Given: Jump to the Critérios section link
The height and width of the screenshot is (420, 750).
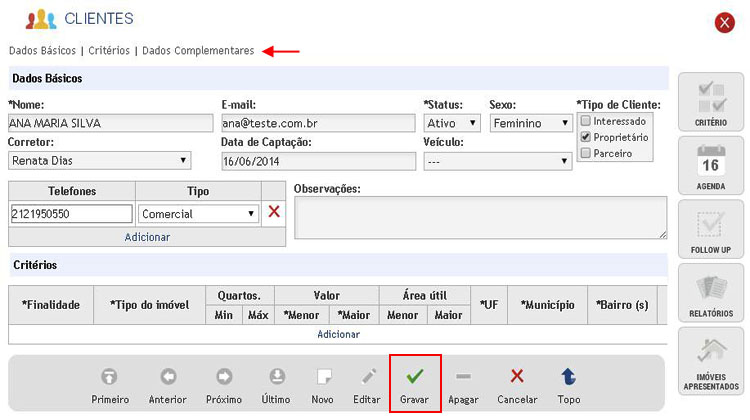Looking at the screenshot, I should pos(110,50).
